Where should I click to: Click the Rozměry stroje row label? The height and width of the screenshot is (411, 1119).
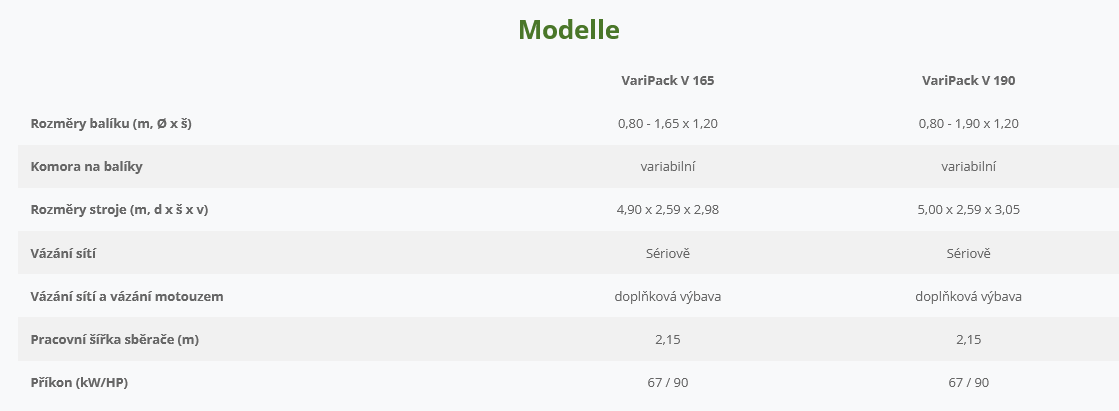tap(119, 210)
